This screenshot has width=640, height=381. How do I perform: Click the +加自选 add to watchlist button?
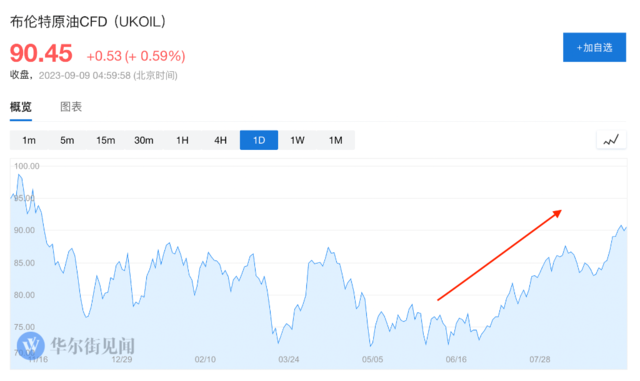[x=594, y=47]
